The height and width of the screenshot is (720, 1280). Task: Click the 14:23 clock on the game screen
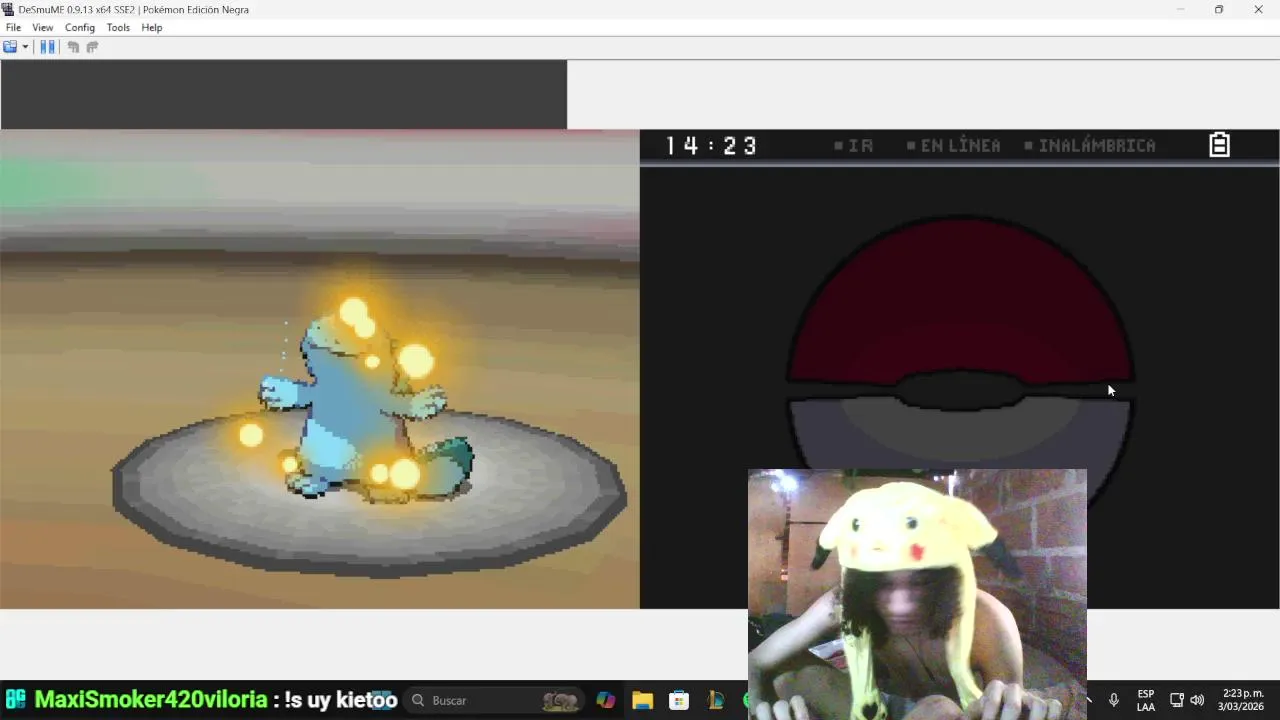(x=711, y=146)
